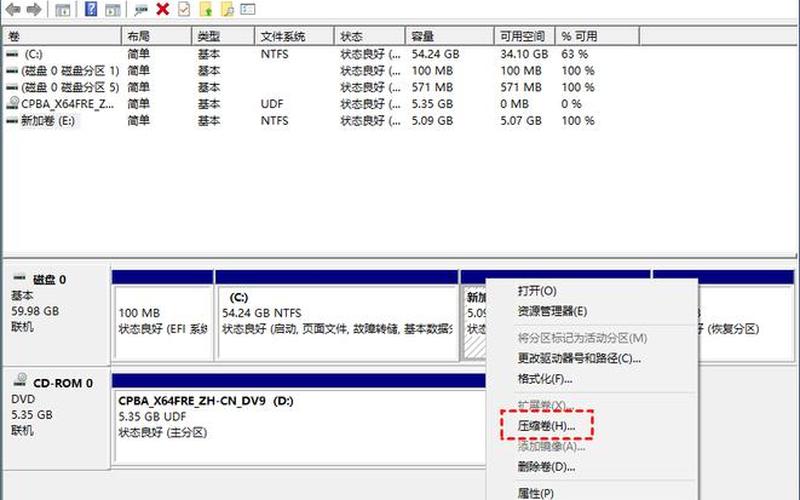The width and height of the screenshot is (800, 500).
Task: Toggle the console tree icon after Forward arrow
Action: pos(63,10)
